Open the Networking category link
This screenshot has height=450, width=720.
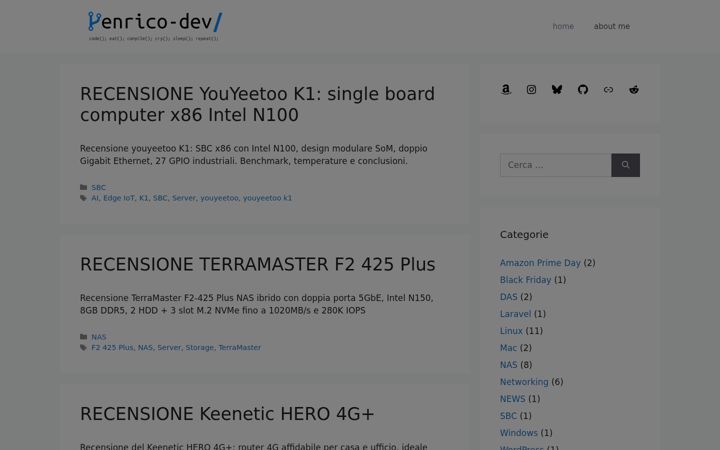[x=524, y=382]
